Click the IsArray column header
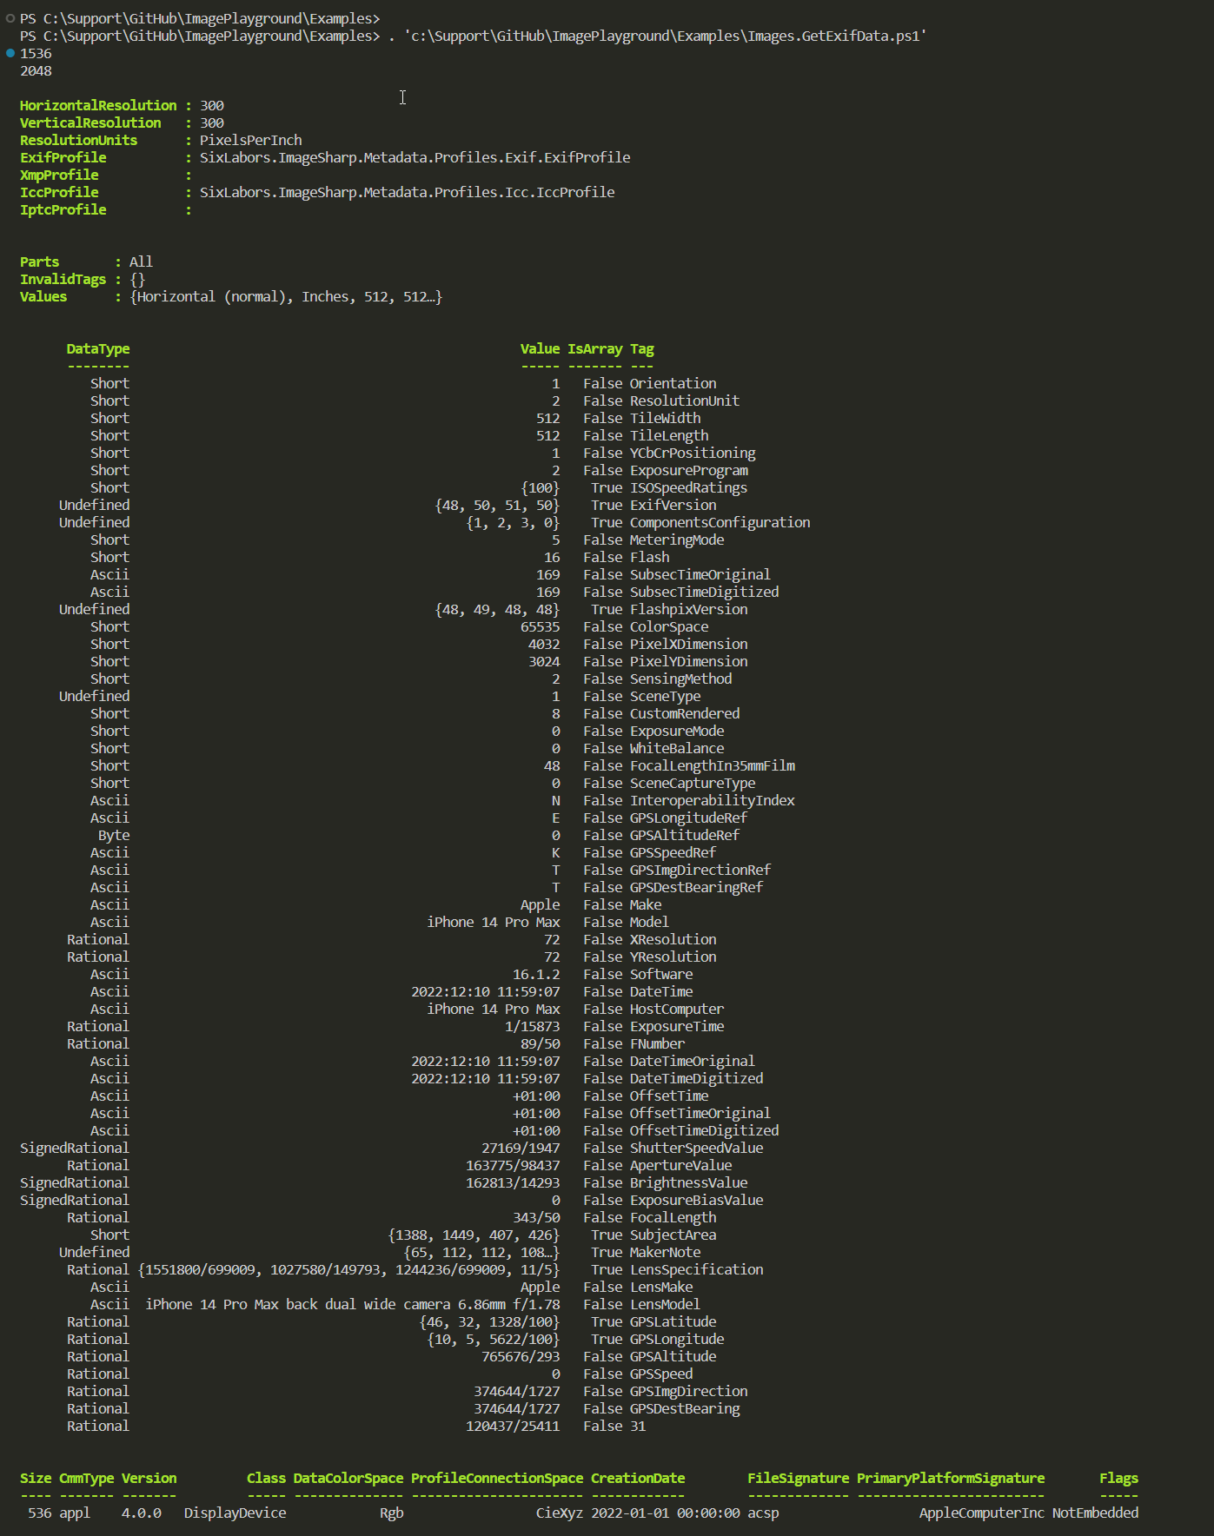1214x1536 pixels. point(595,349)
